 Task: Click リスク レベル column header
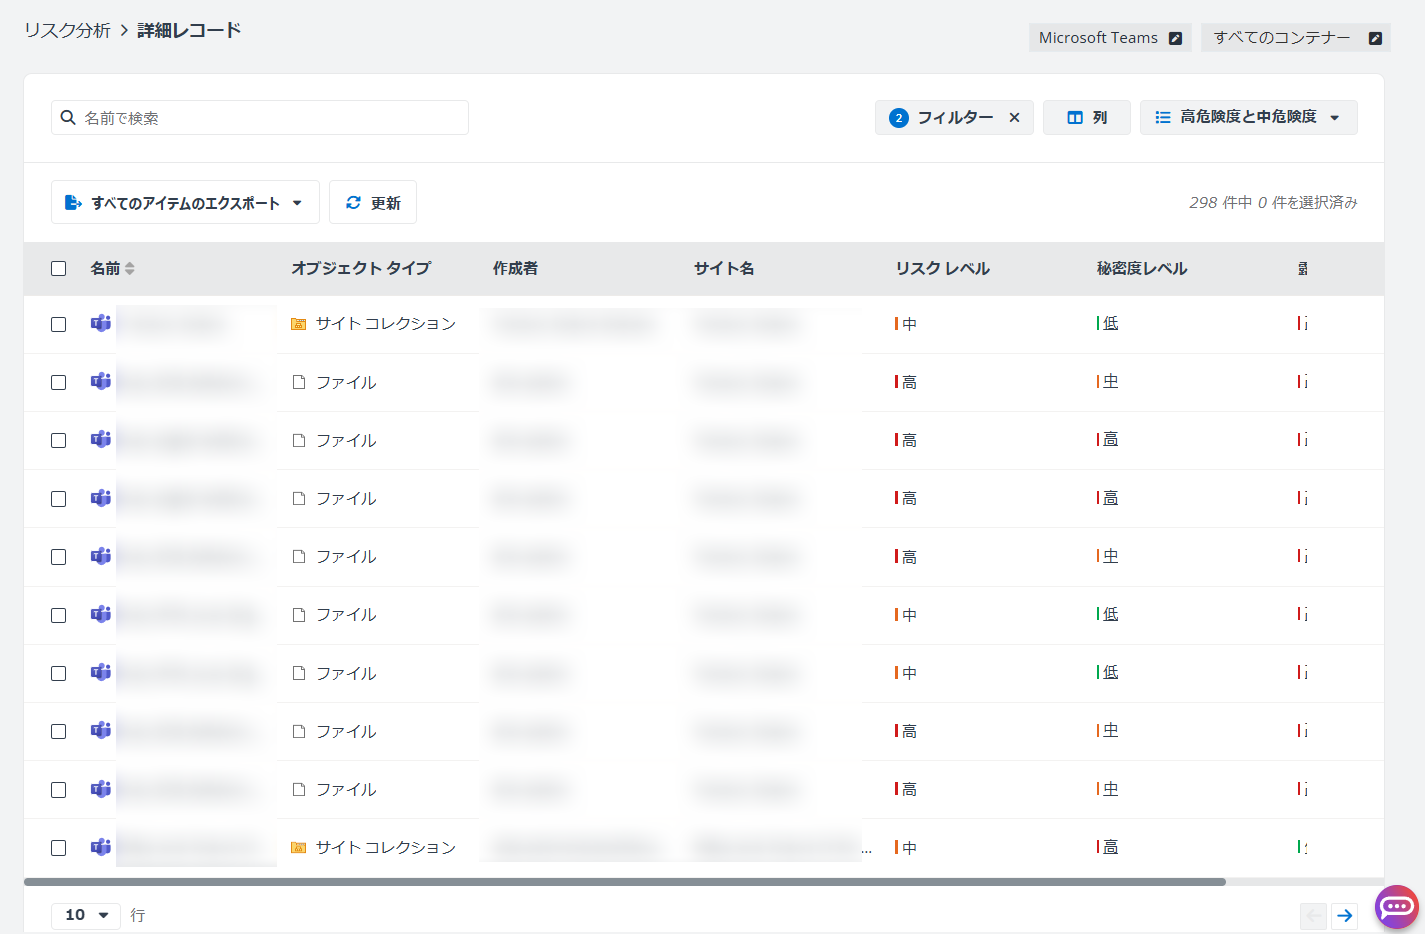942,268
